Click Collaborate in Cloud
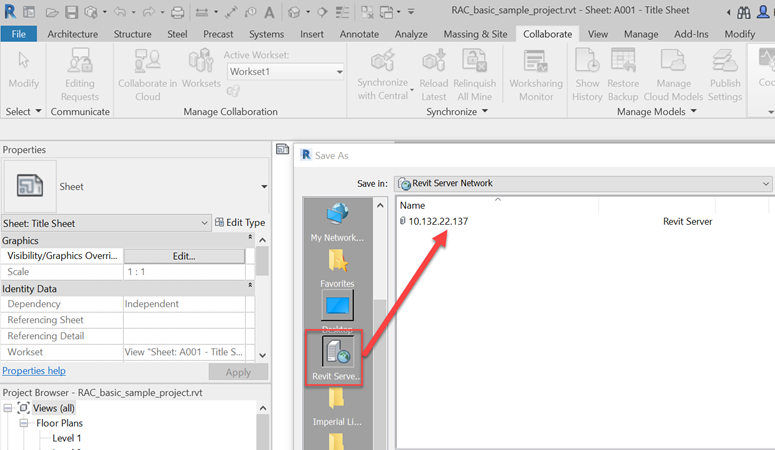Viewport: 775px width, 450px height. point(147,74)
